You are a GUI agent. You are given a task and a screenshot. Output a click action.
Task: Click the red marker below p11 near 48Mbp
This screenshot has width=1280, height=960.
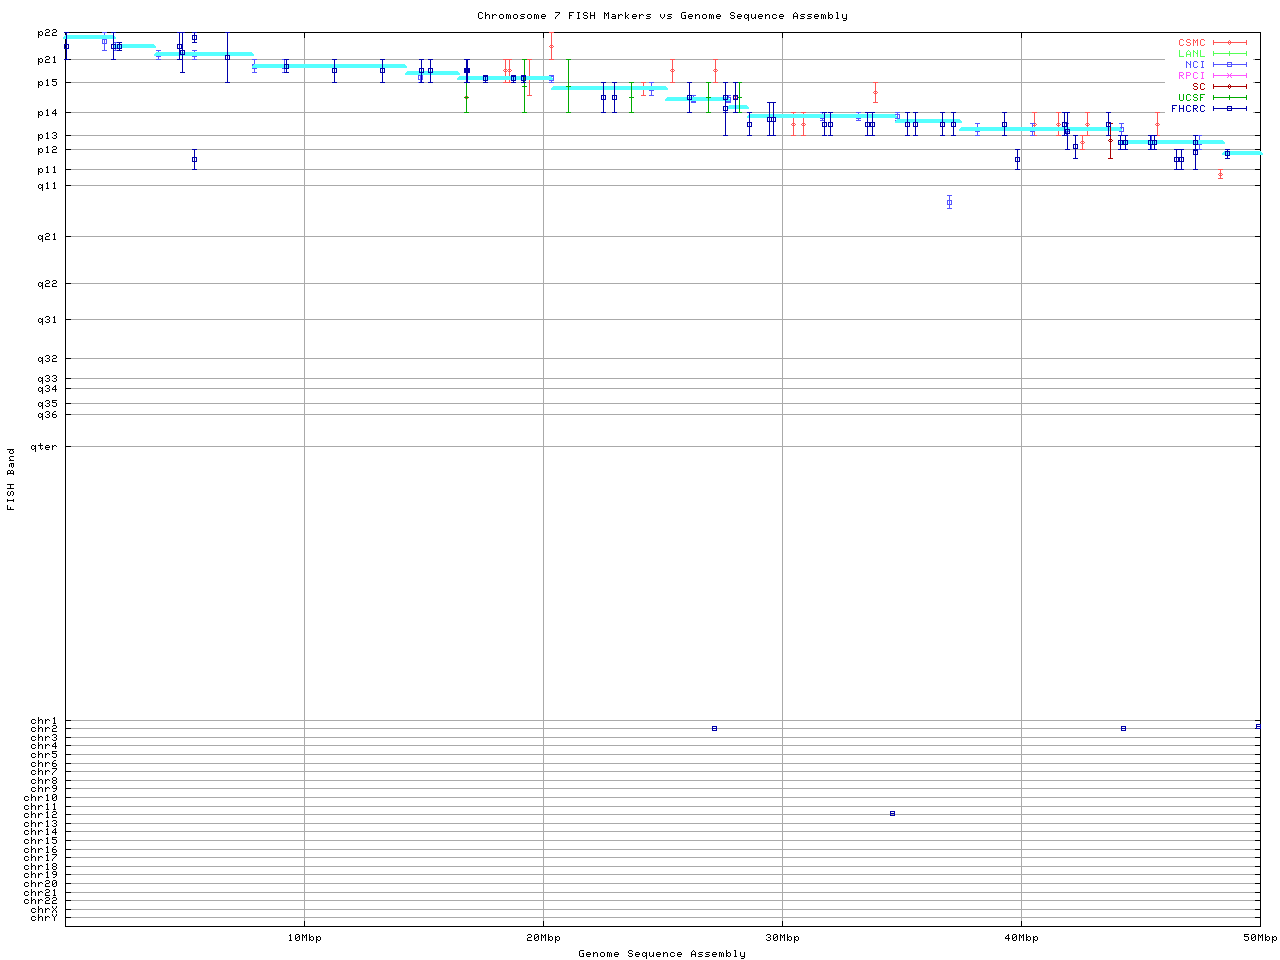(1220, 175)
